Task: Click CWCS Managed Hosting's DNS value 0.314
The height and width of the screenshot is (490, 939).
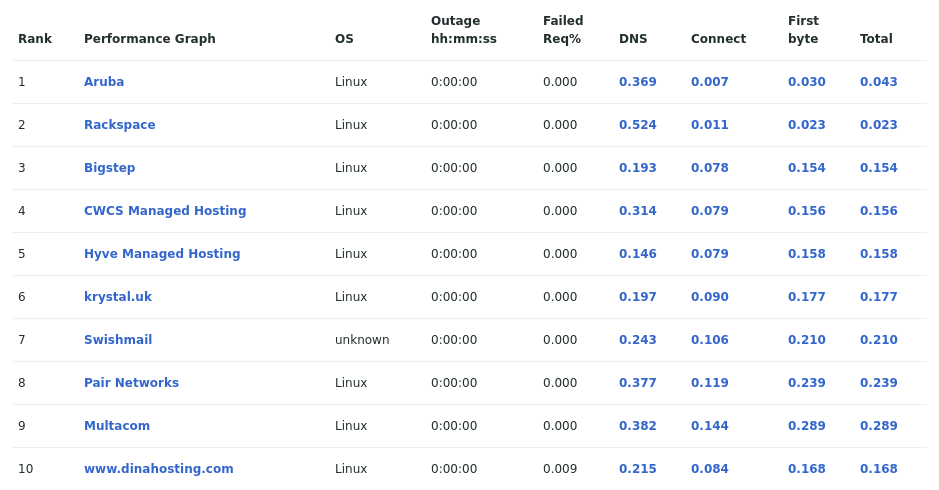Action: (x=637, y=211)
